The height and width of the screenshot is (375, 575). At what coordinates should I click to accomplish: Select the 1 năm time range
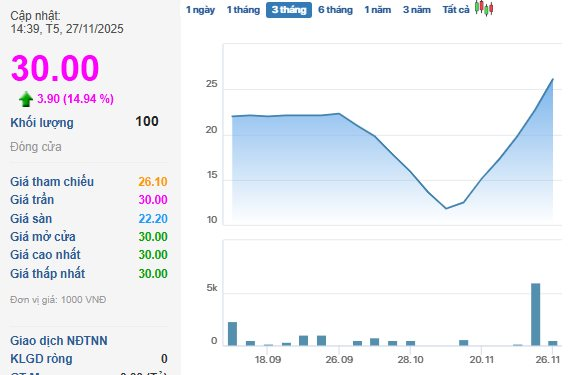point(377,10)
